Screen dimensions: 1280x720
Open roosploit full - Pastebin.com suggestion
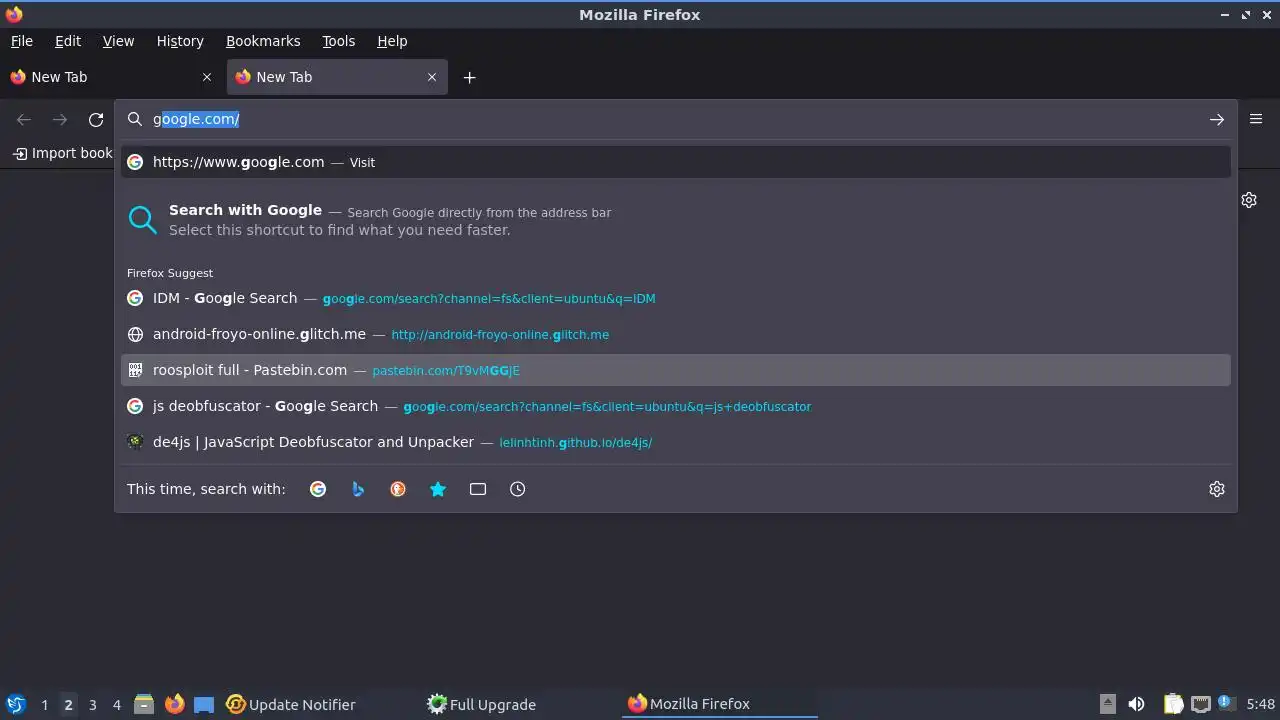point(676,370)
